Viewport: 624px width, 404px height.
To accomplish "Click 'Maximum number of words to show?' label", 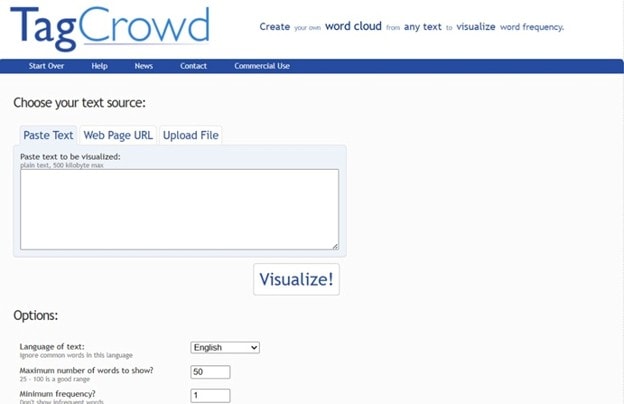I will click(86, 370).
